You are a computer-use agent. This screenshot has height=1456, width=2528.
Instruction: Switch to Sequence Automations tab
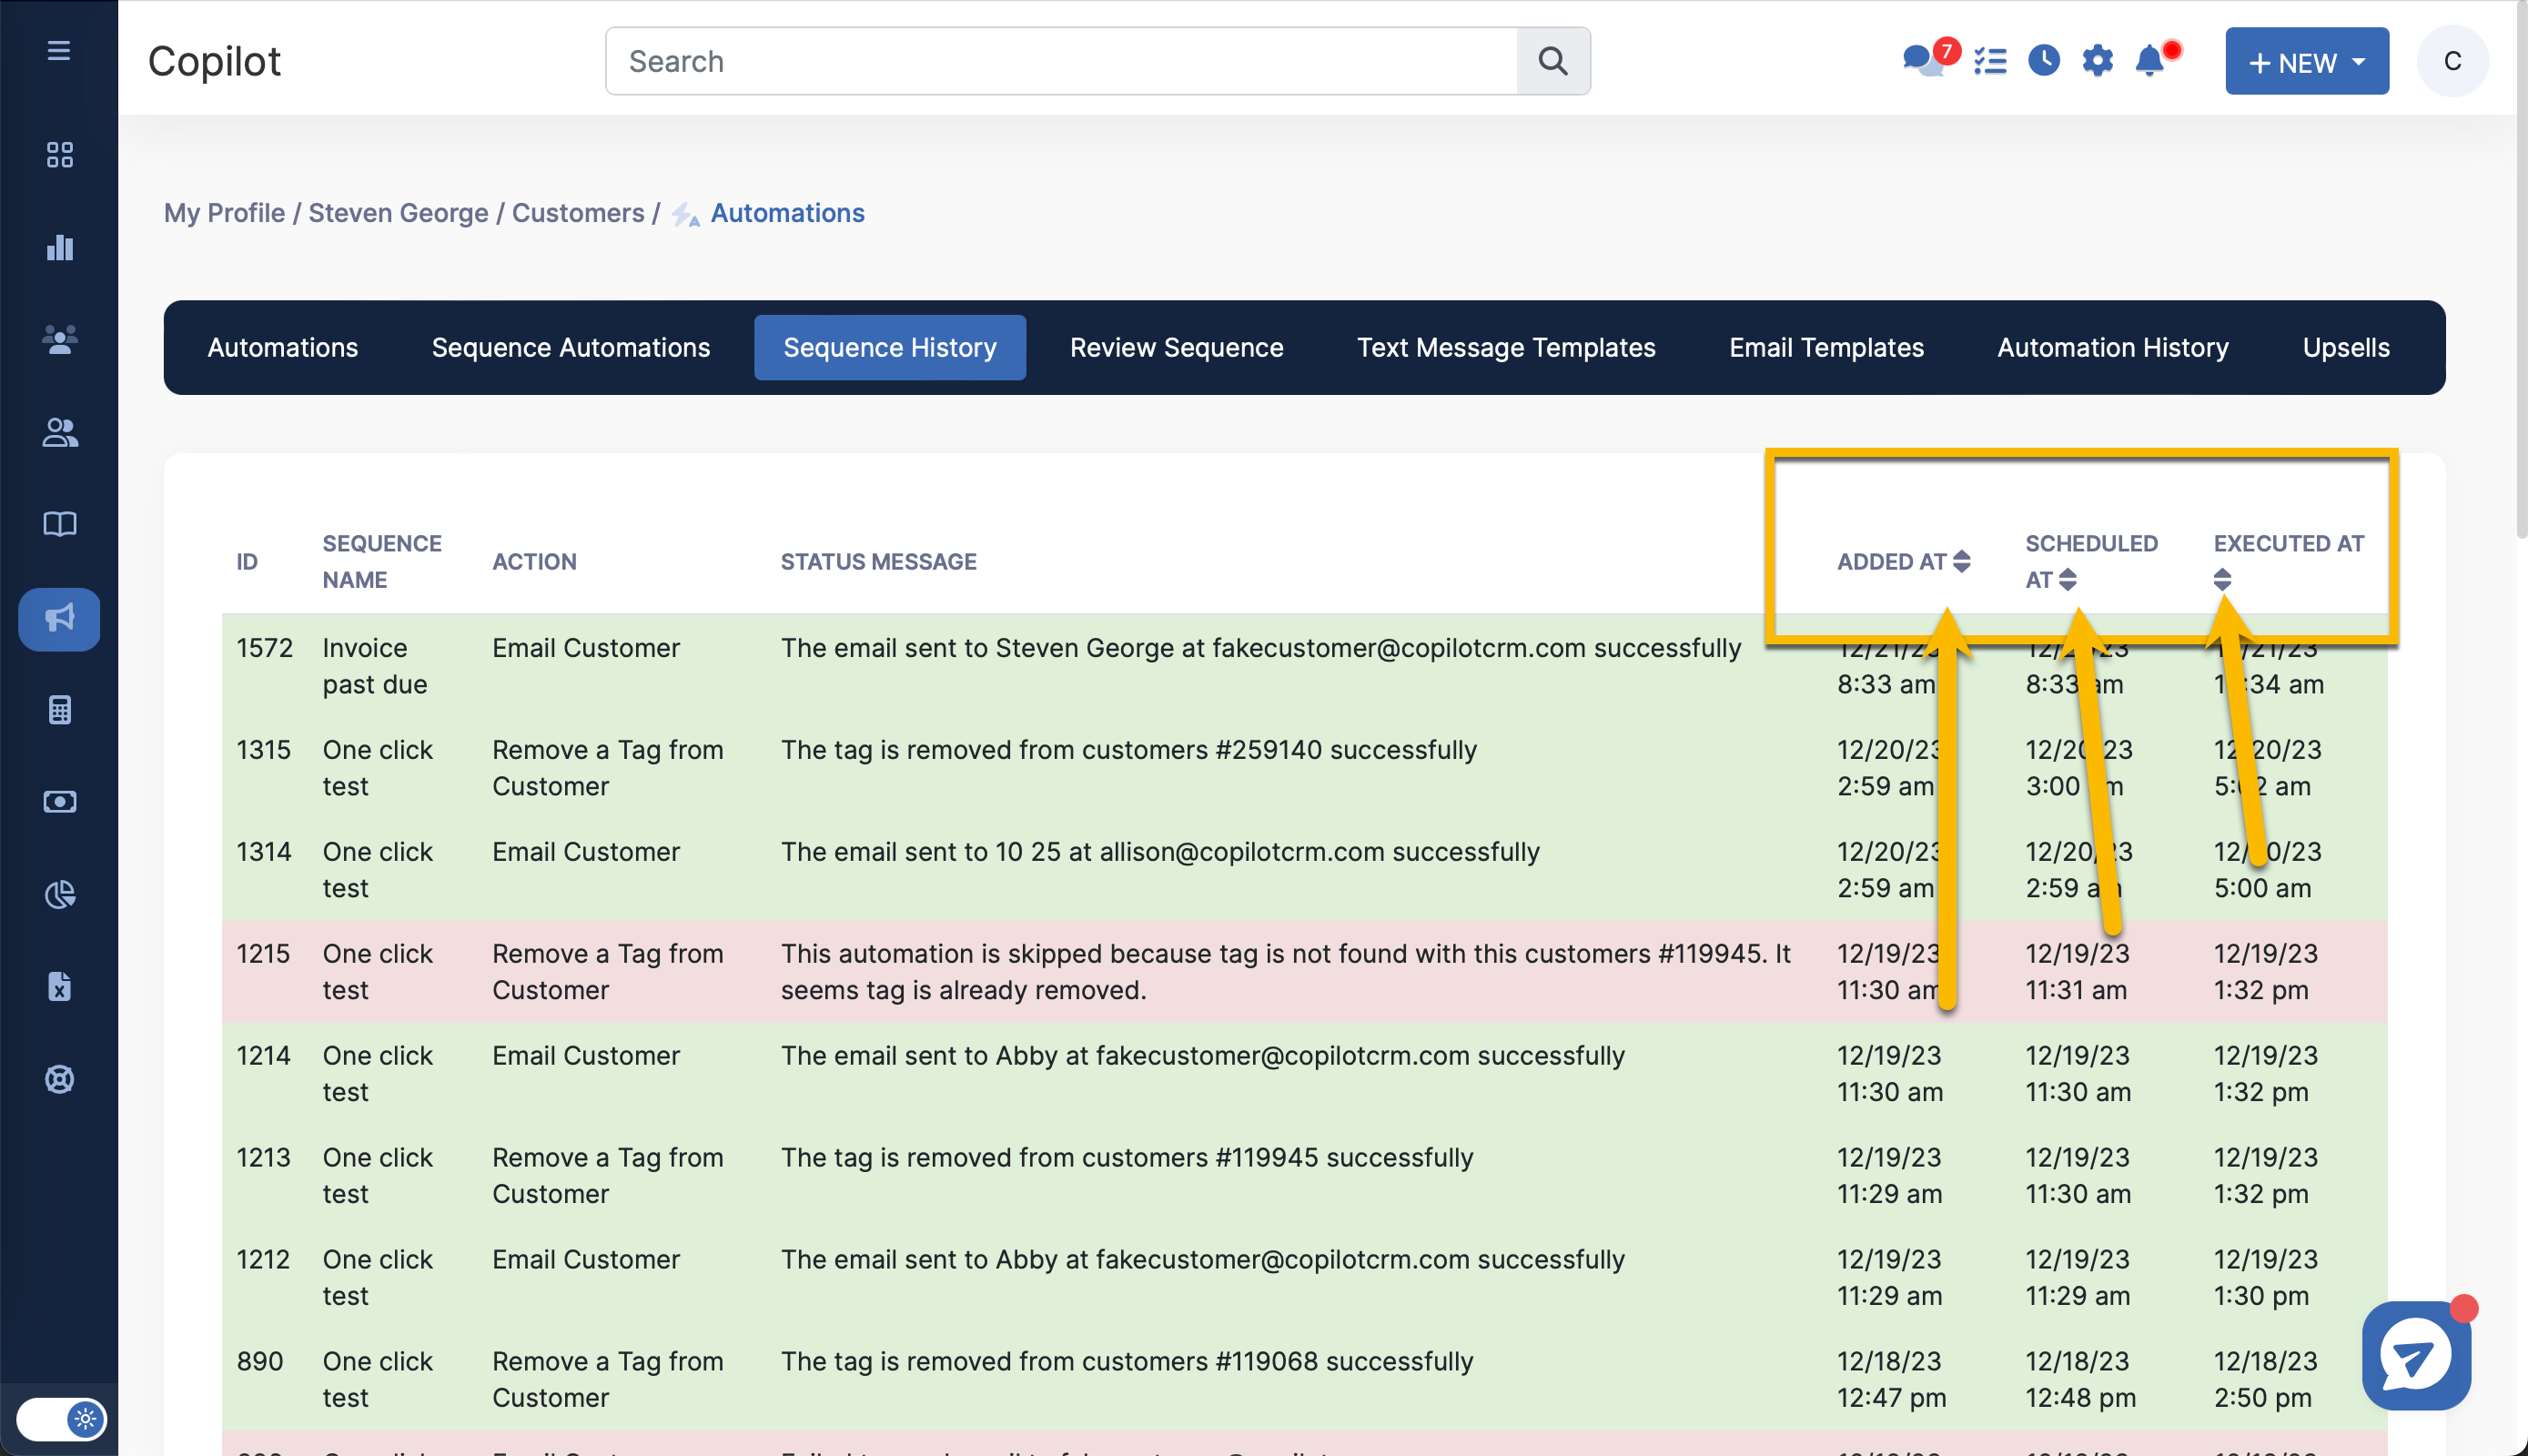(570, 347)
